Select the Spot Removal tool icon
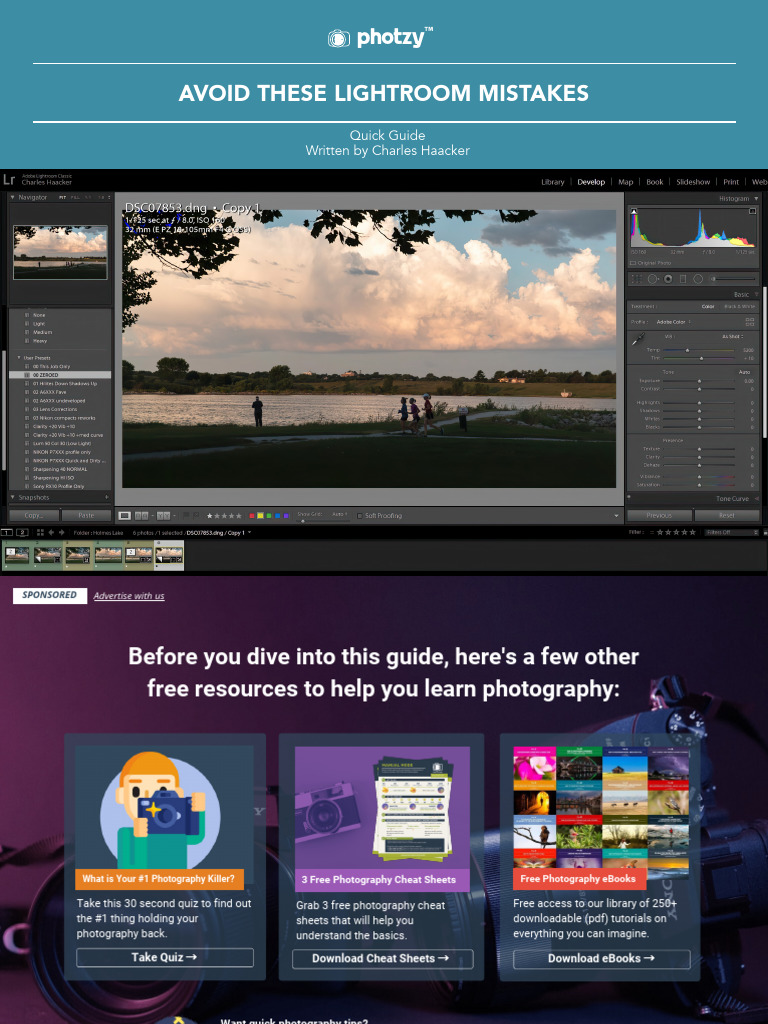The height and width of the screenshot is (1024, 768). click(x=652, y=279)
